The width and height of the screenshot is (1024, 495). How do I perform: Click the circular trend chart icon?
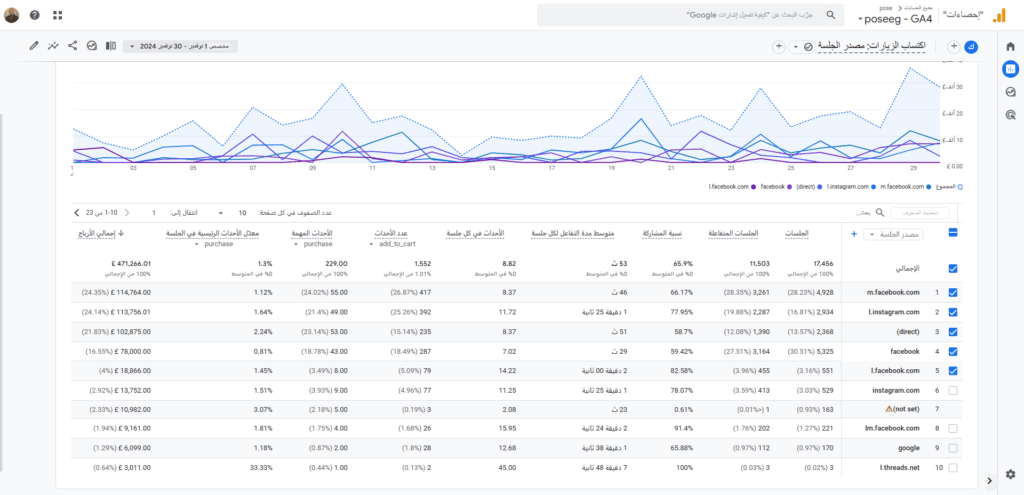click(92, 46)
